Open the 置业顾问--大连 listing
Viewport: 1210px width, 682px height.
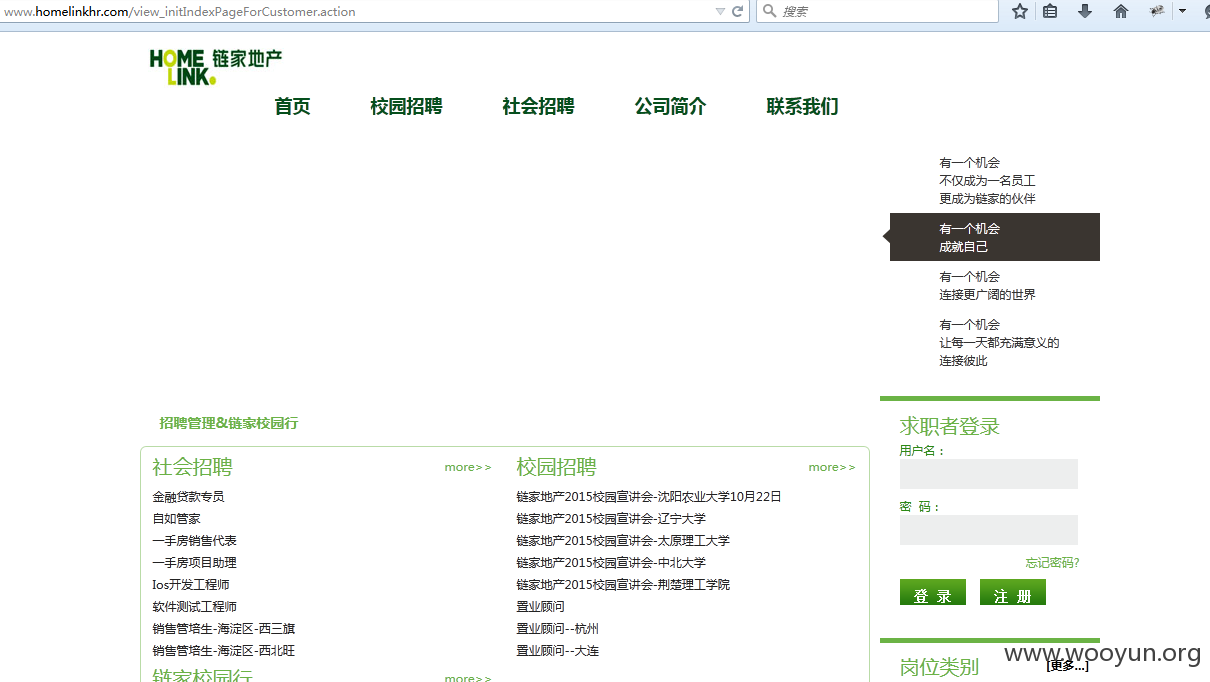557,651
